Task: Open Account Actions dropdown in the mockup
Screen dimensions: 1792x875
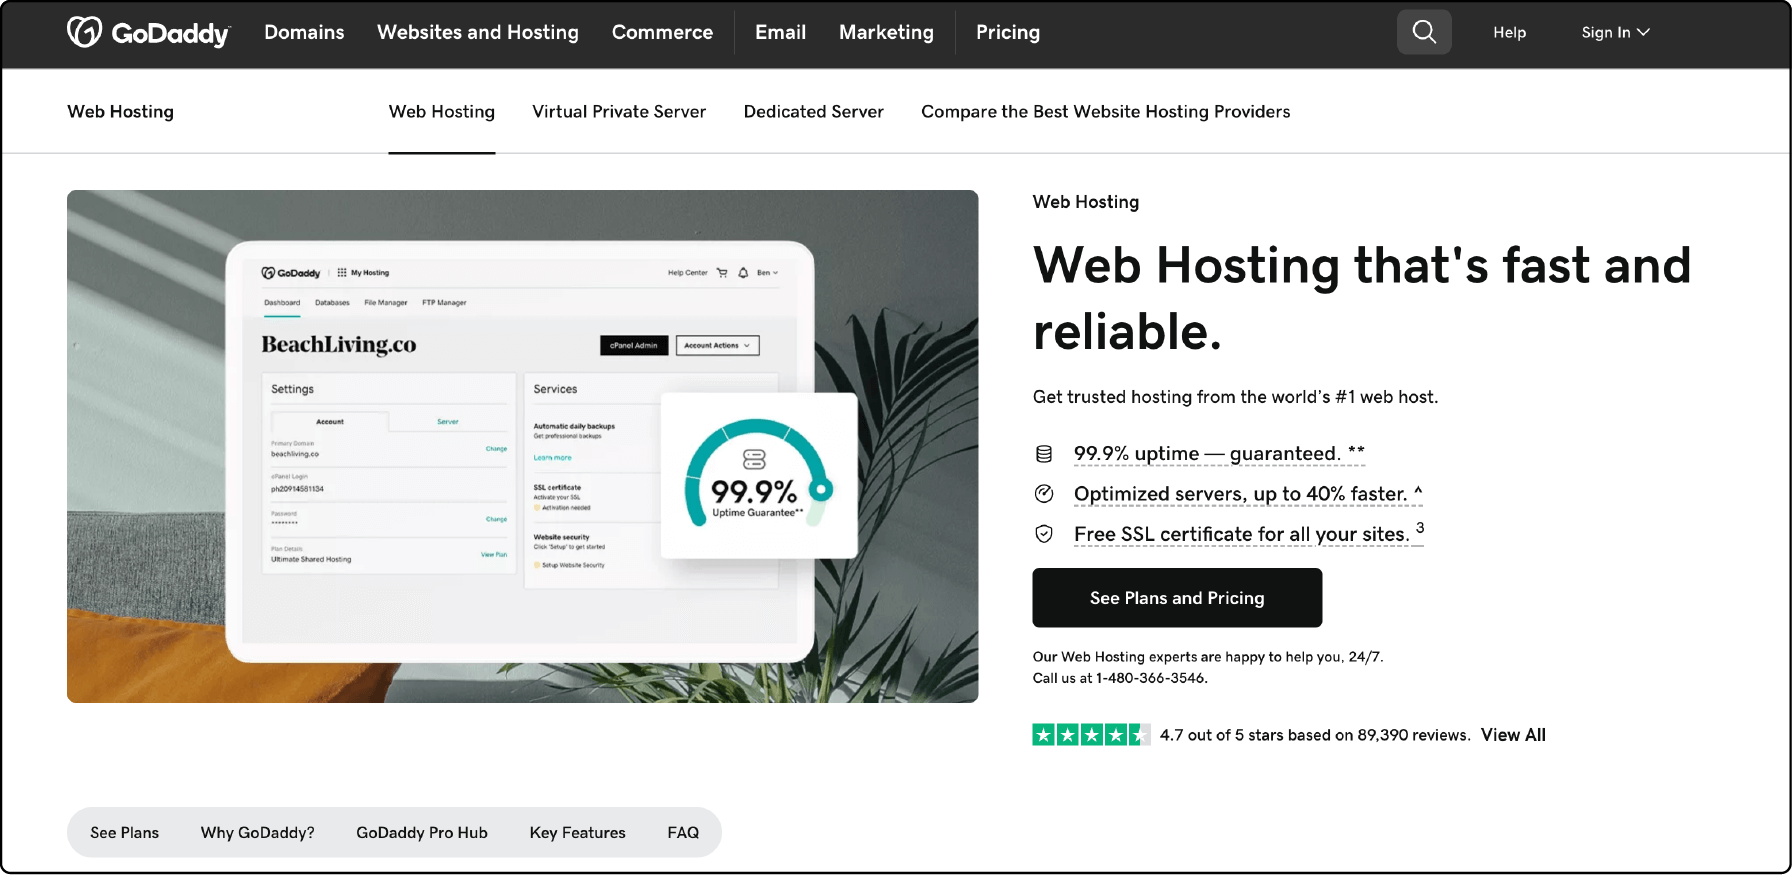Action: pos(718,345)
